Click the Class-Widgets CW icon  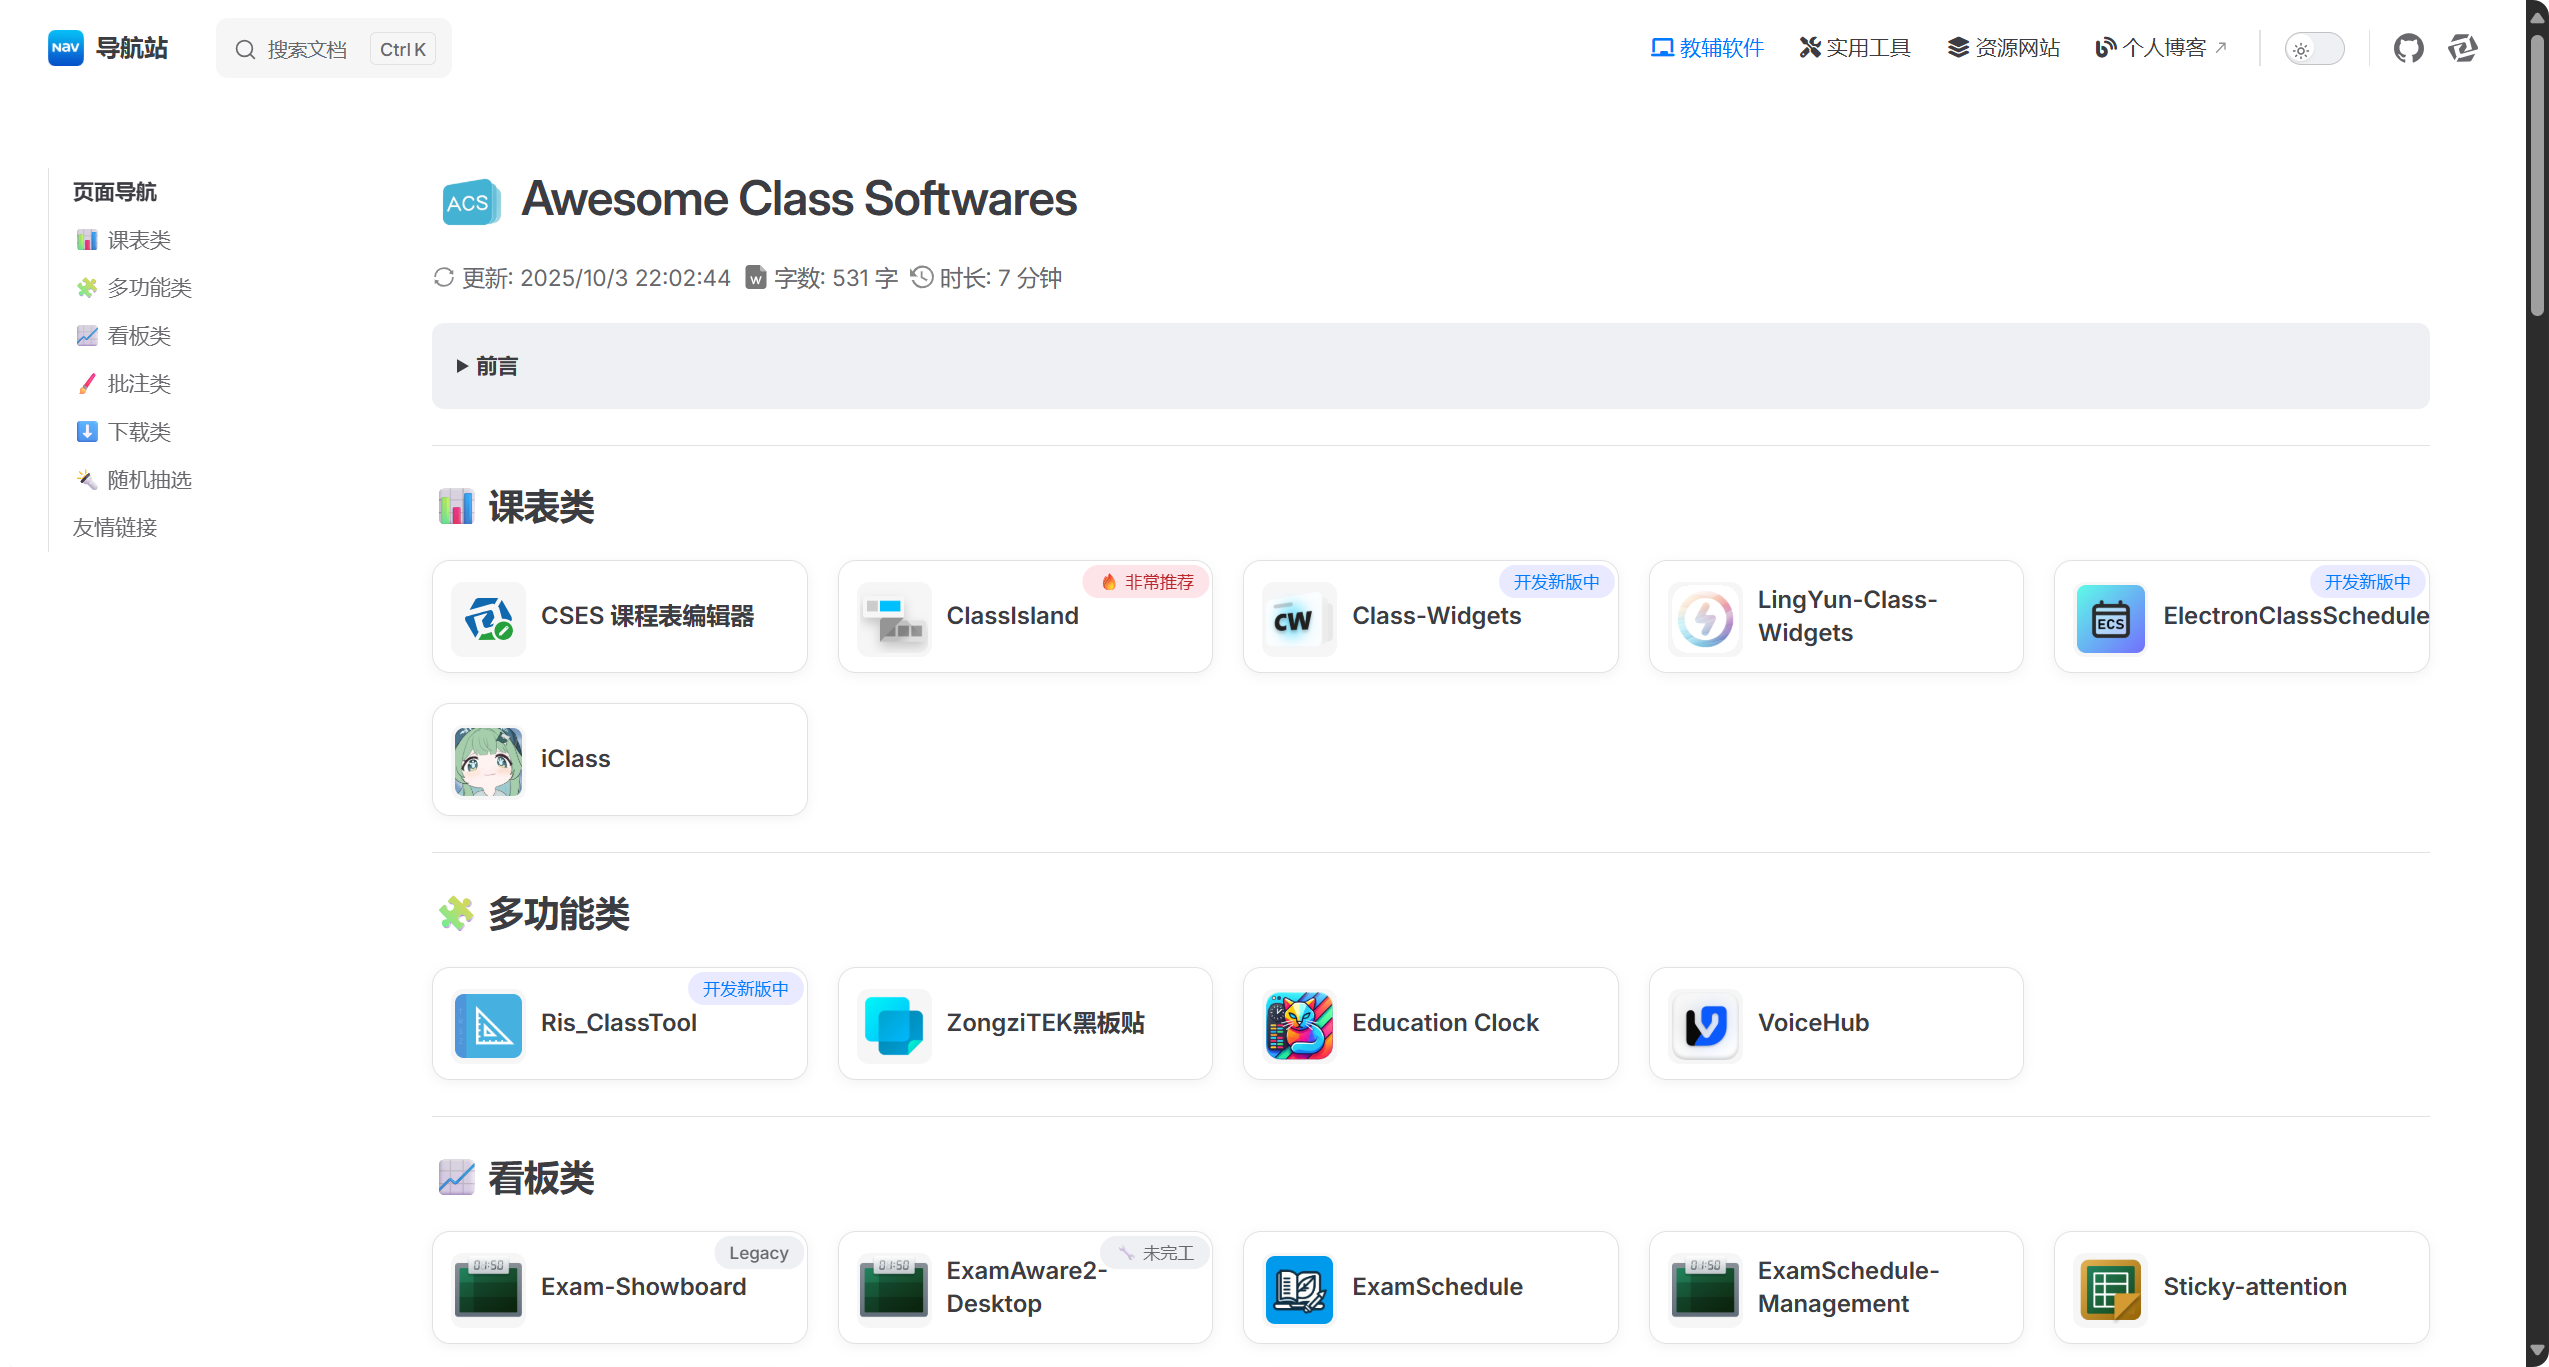[x=1298, y=617]
